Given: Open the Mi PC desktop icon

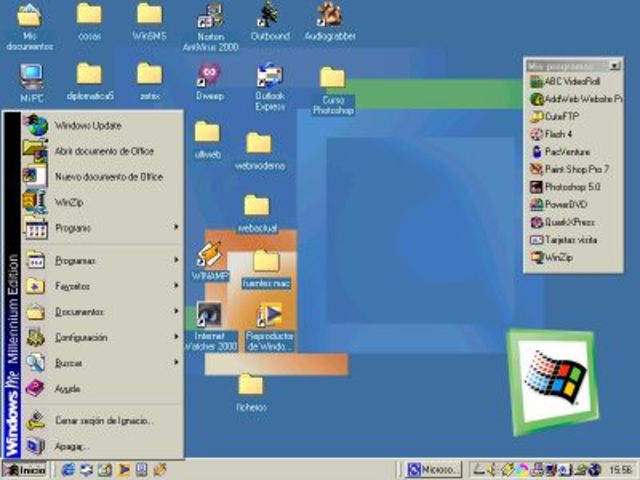Looking at the screenshot, I should pos(31,83).
